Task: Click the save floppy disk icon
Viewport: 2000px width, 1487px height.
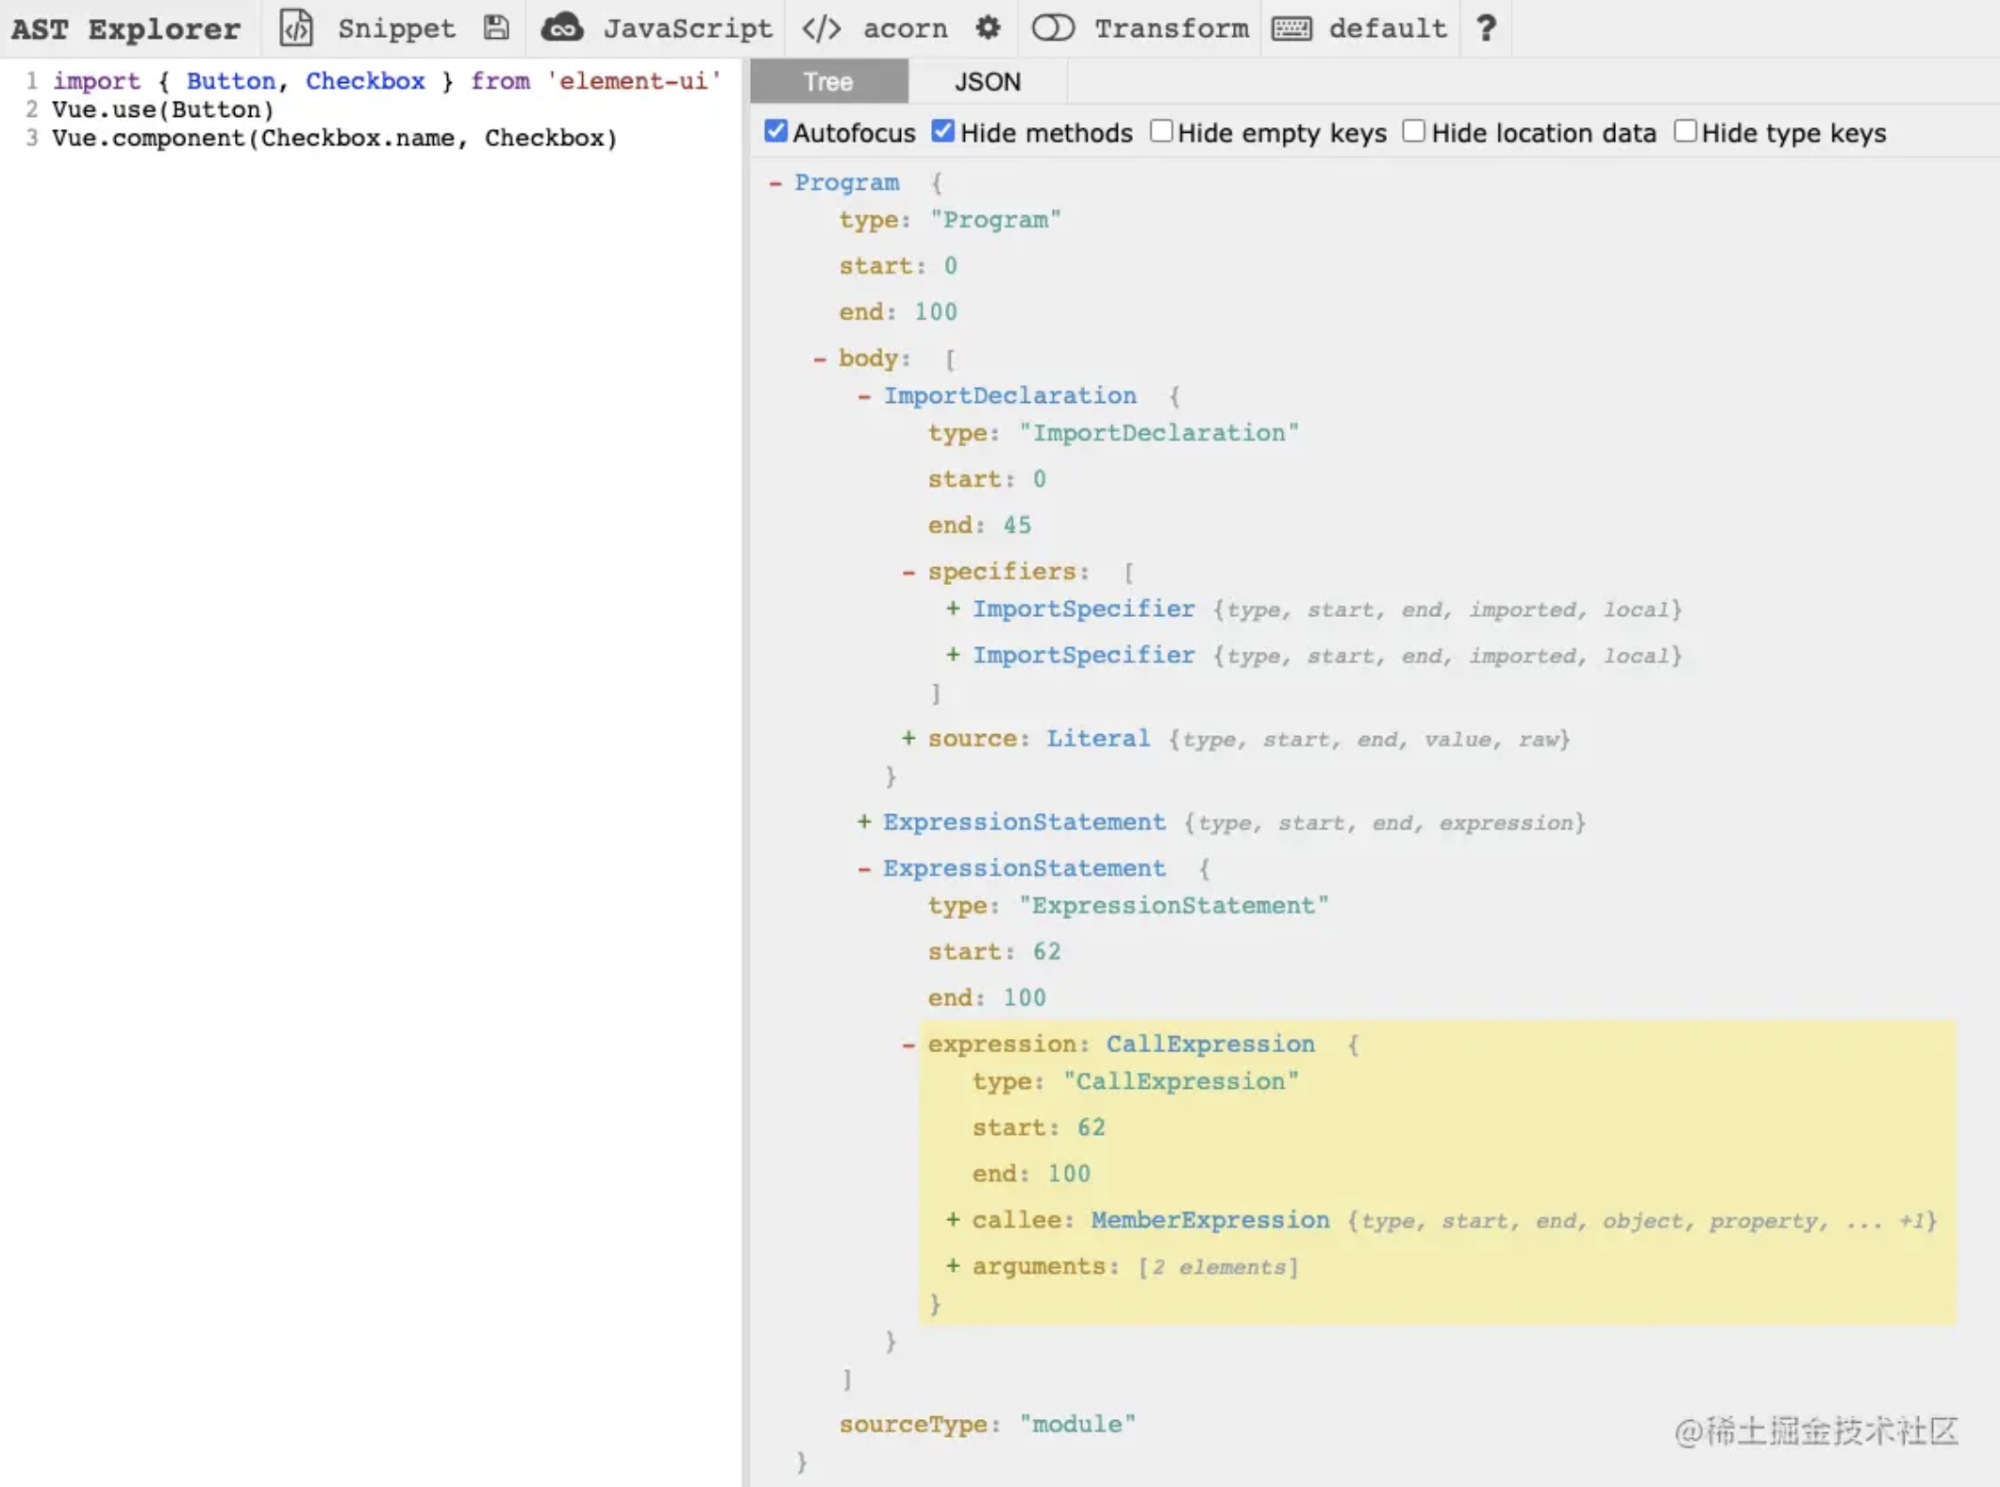Action: click(x=496, y=28)
